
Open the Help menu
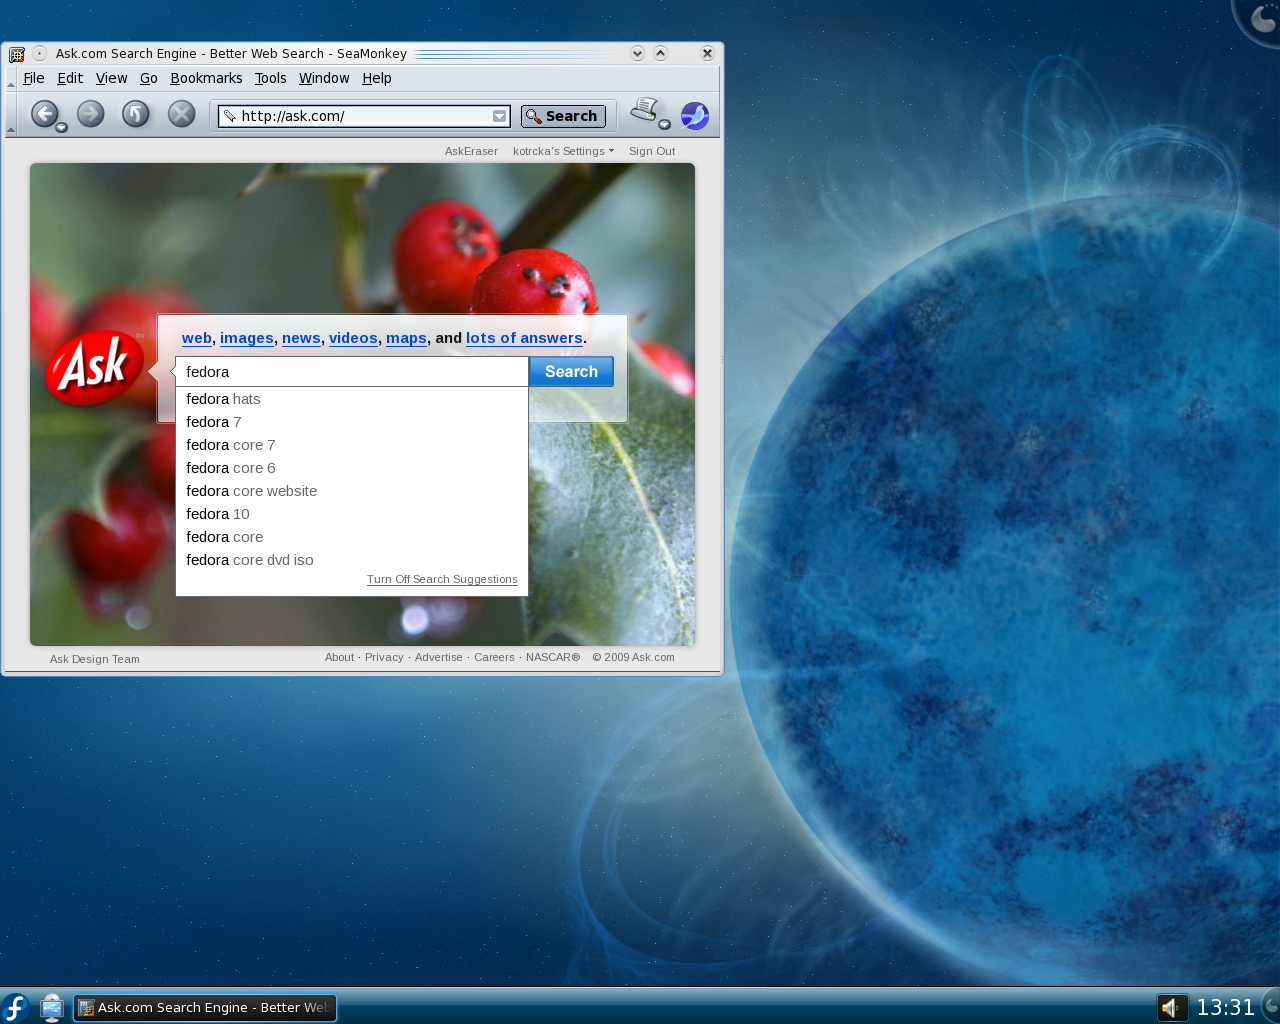[x=377, y=78]
